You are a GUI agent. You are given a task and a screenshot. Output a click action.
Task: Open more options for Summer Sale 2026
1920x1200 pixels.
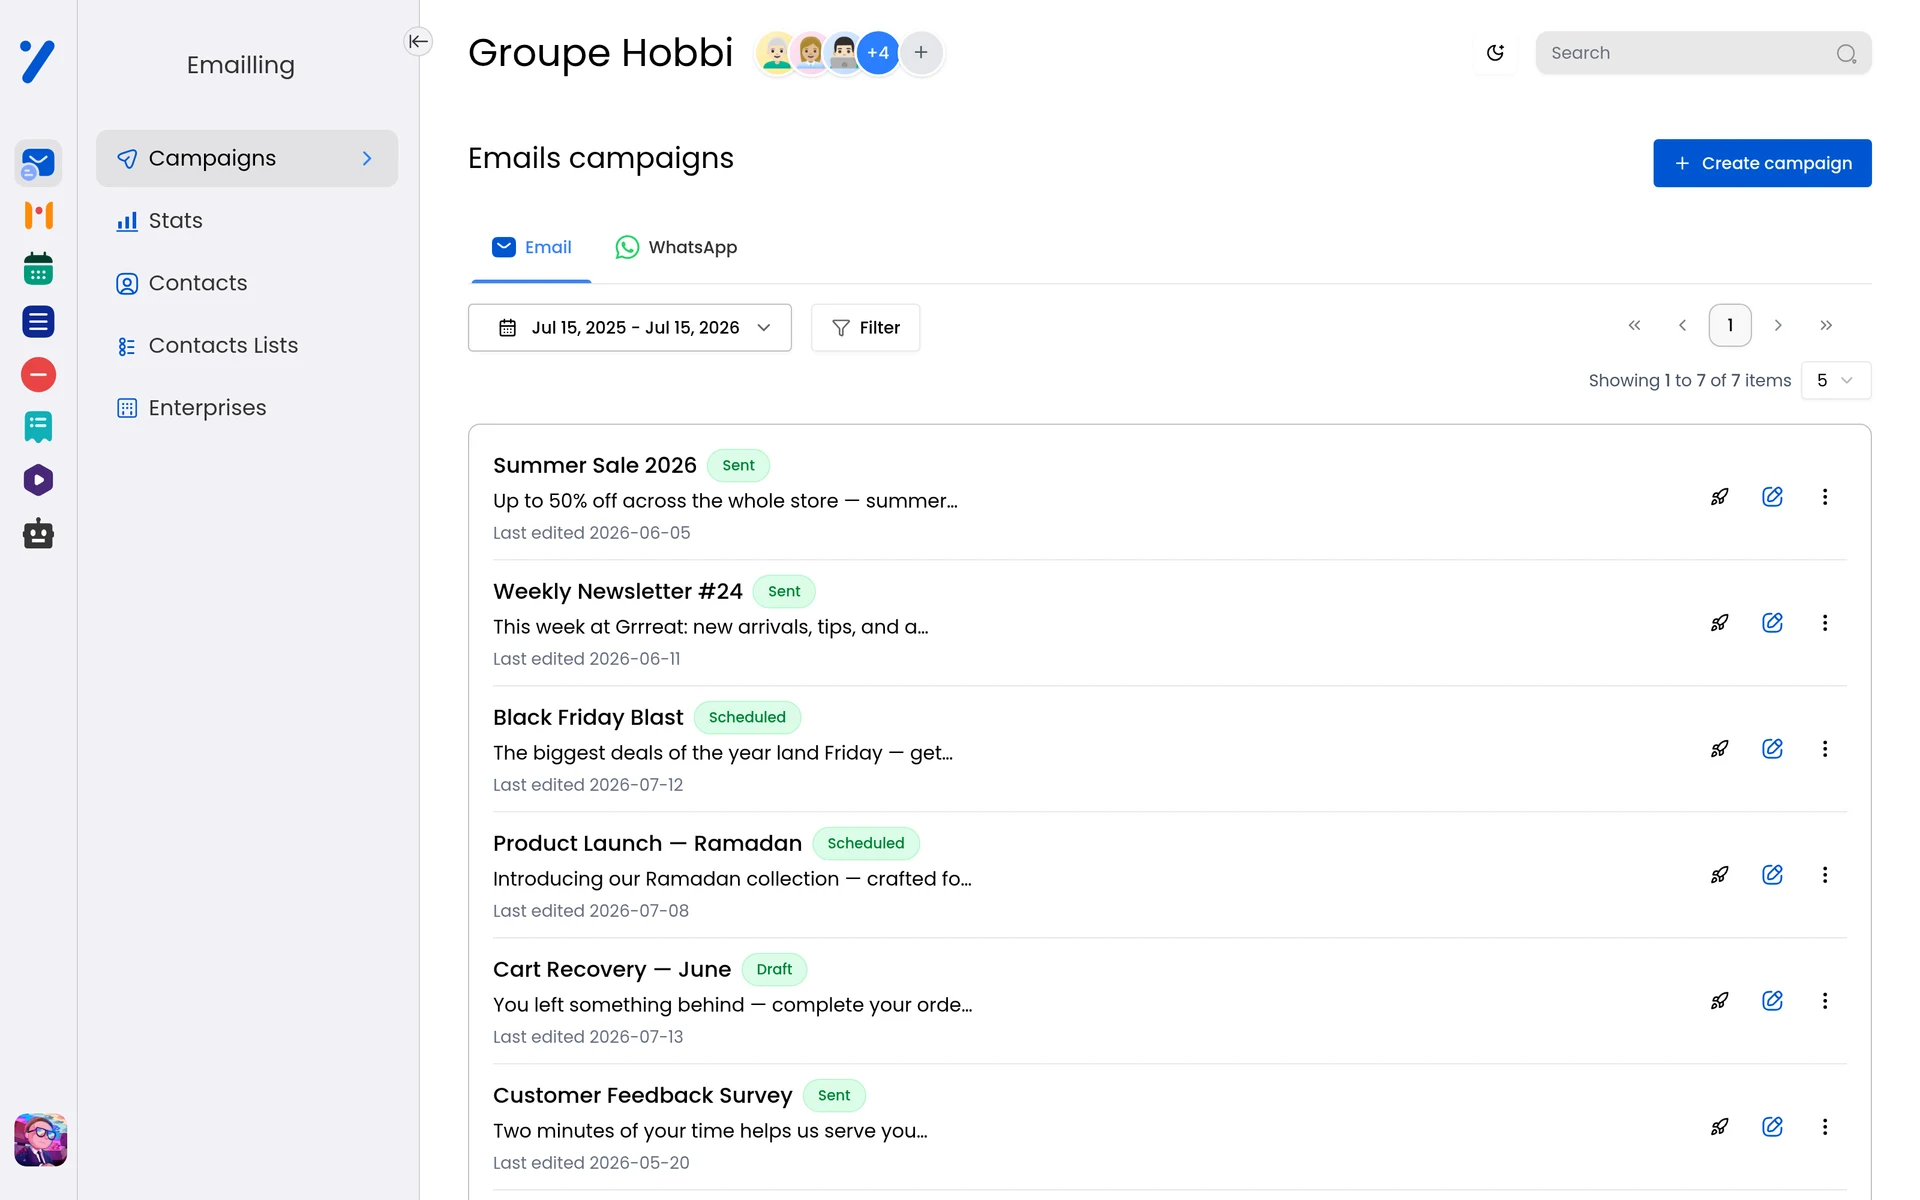pos(1825,497)
